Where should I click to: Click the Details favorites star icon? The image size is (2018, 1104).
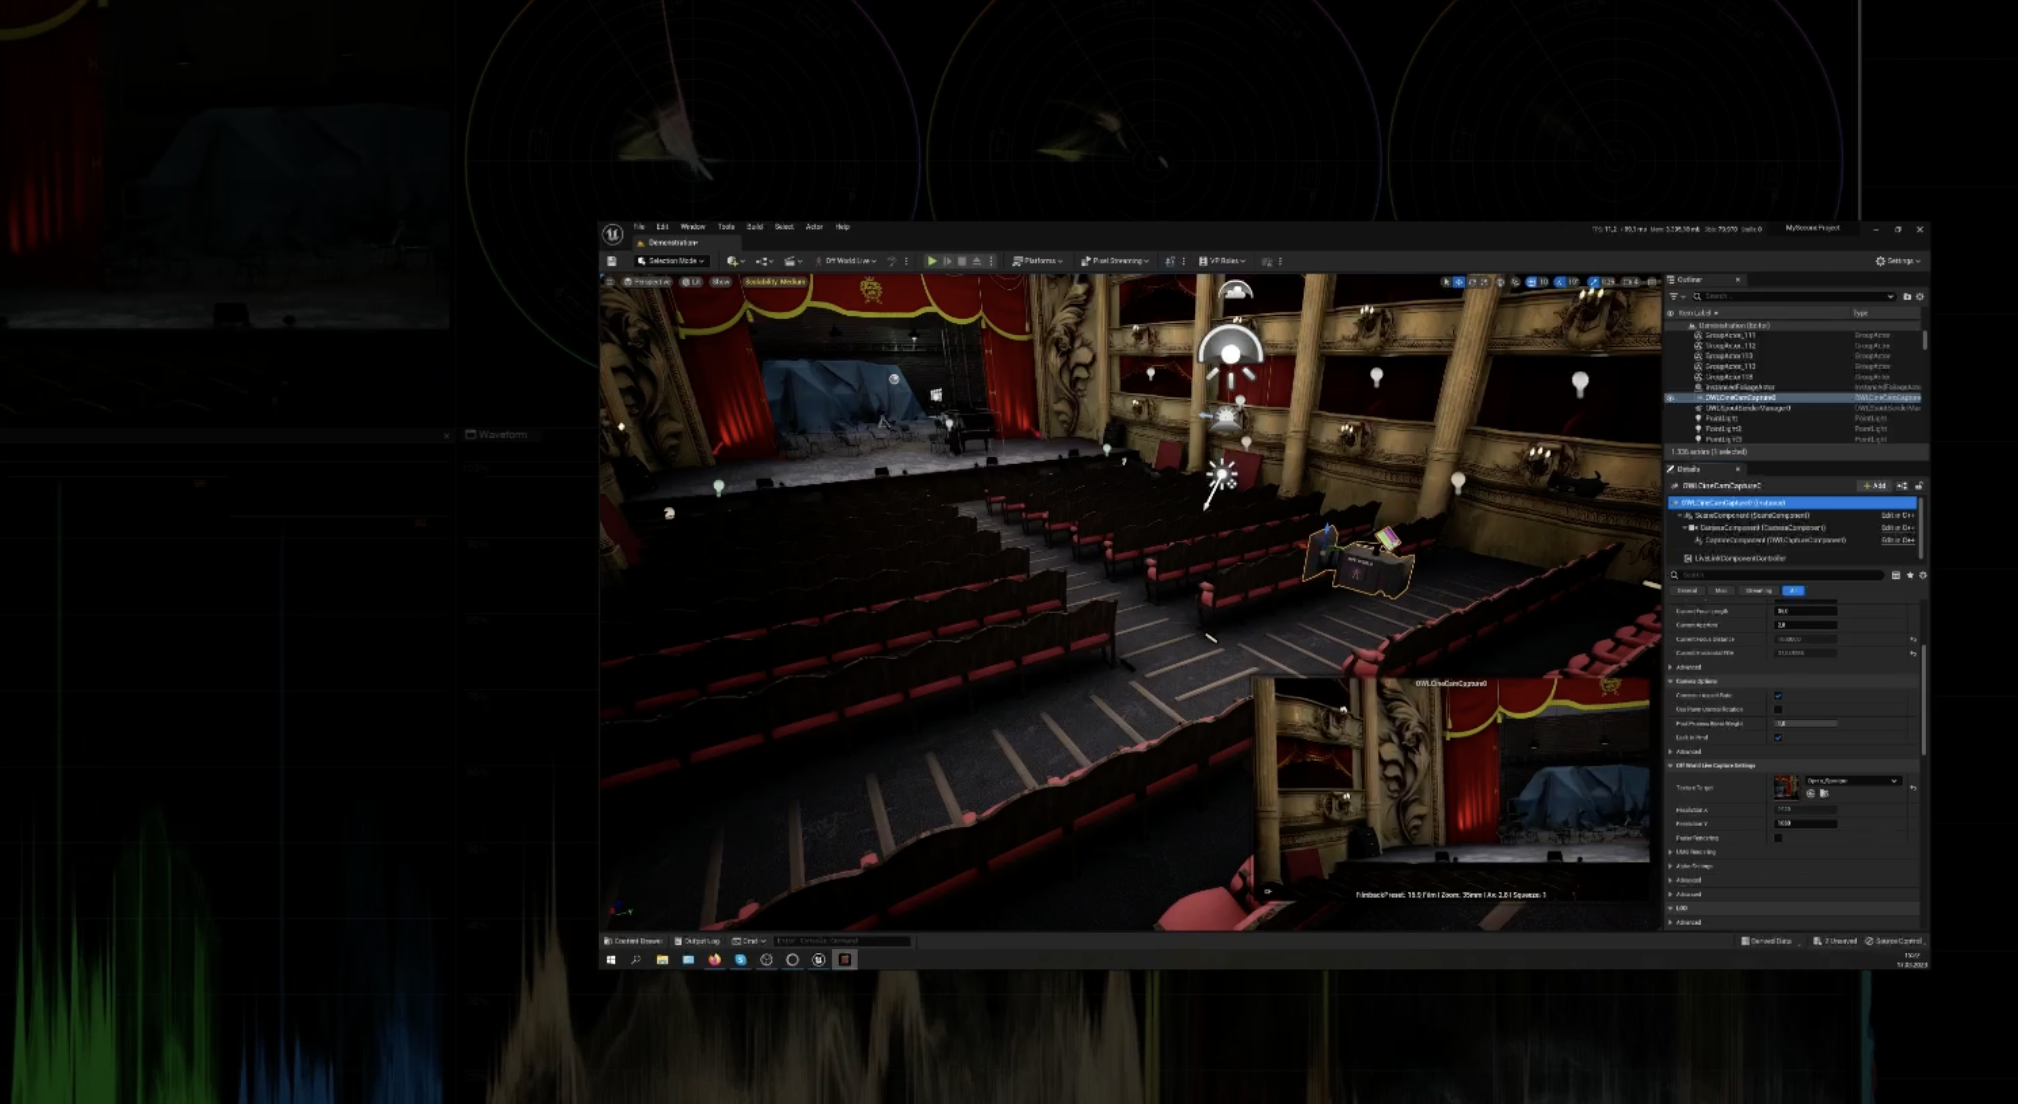(1910, 575)
